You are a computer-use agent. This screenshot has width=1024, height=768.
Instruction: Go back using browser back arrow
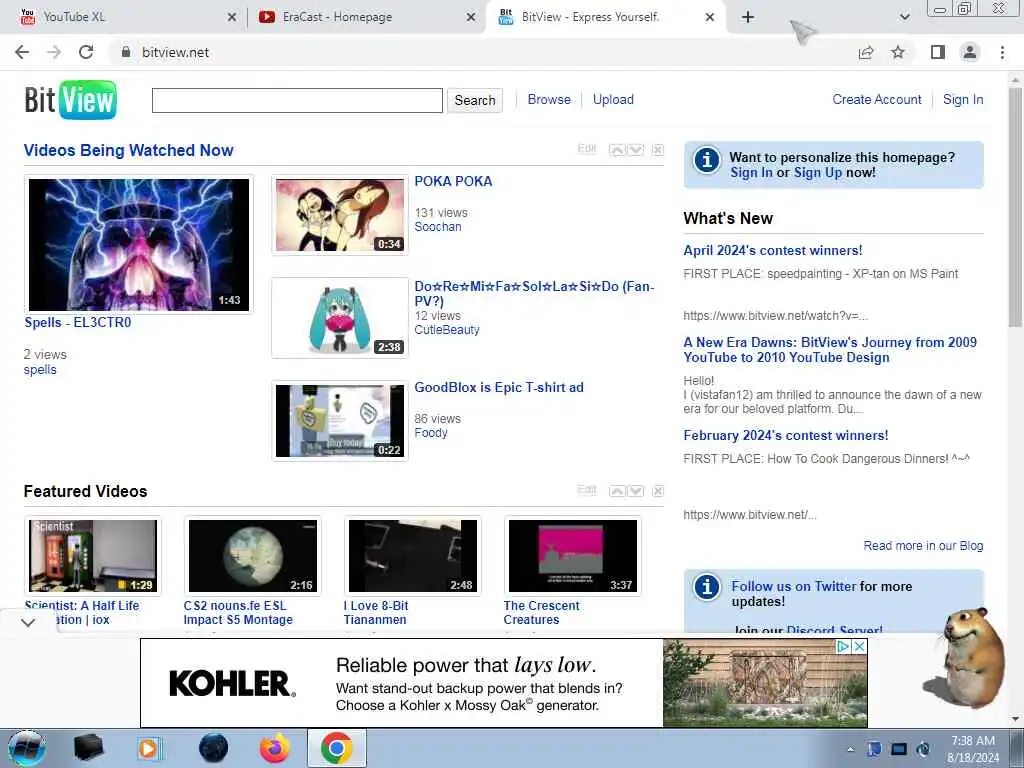pos(22,52)
